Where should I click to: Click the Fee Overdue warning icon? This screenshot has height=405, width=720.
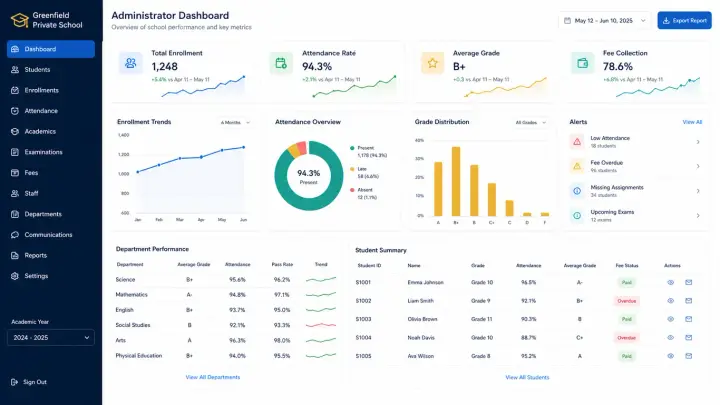pos(577,166)
